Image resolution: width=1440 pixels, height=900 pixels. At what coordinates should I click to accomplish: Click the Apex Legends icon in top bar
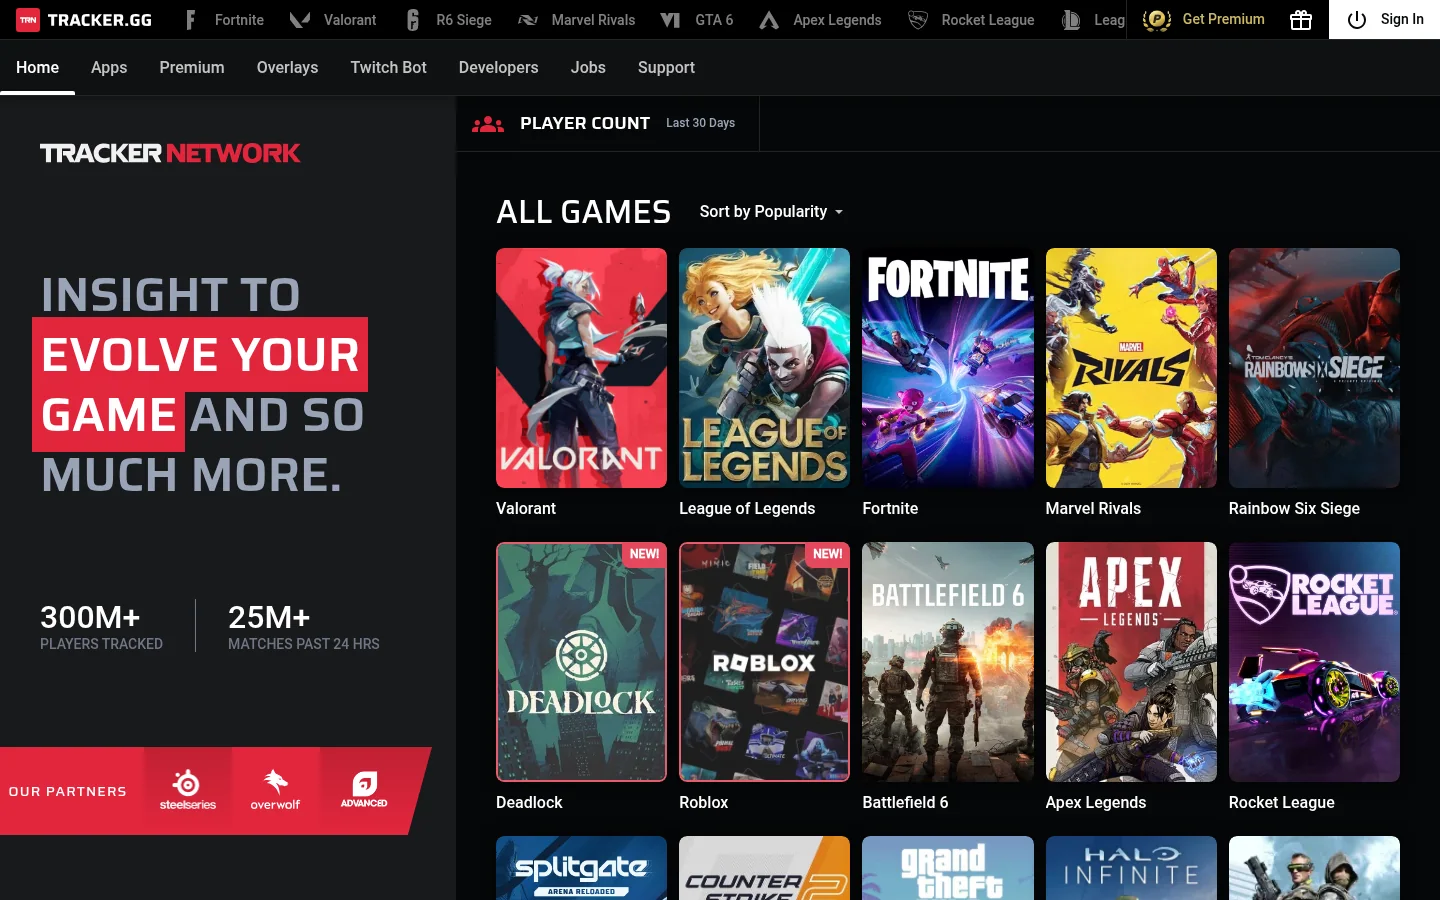pos(769,20)
